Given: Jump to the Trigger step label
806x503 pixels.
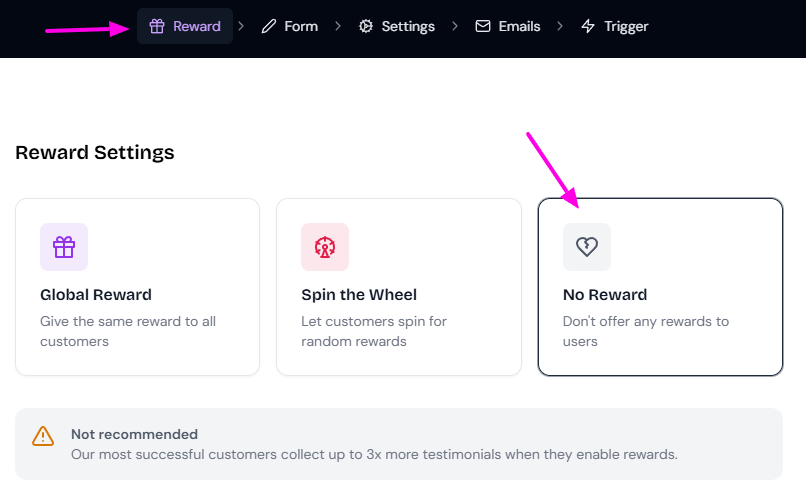Looking at the screenshot, I should click(x=626, y=26).
